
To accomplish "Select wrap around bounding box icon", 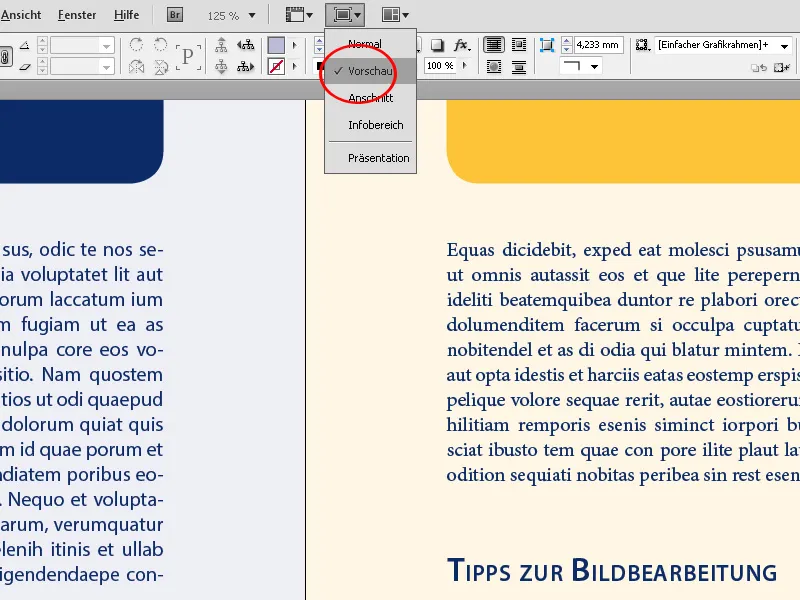I will (519, 45).
